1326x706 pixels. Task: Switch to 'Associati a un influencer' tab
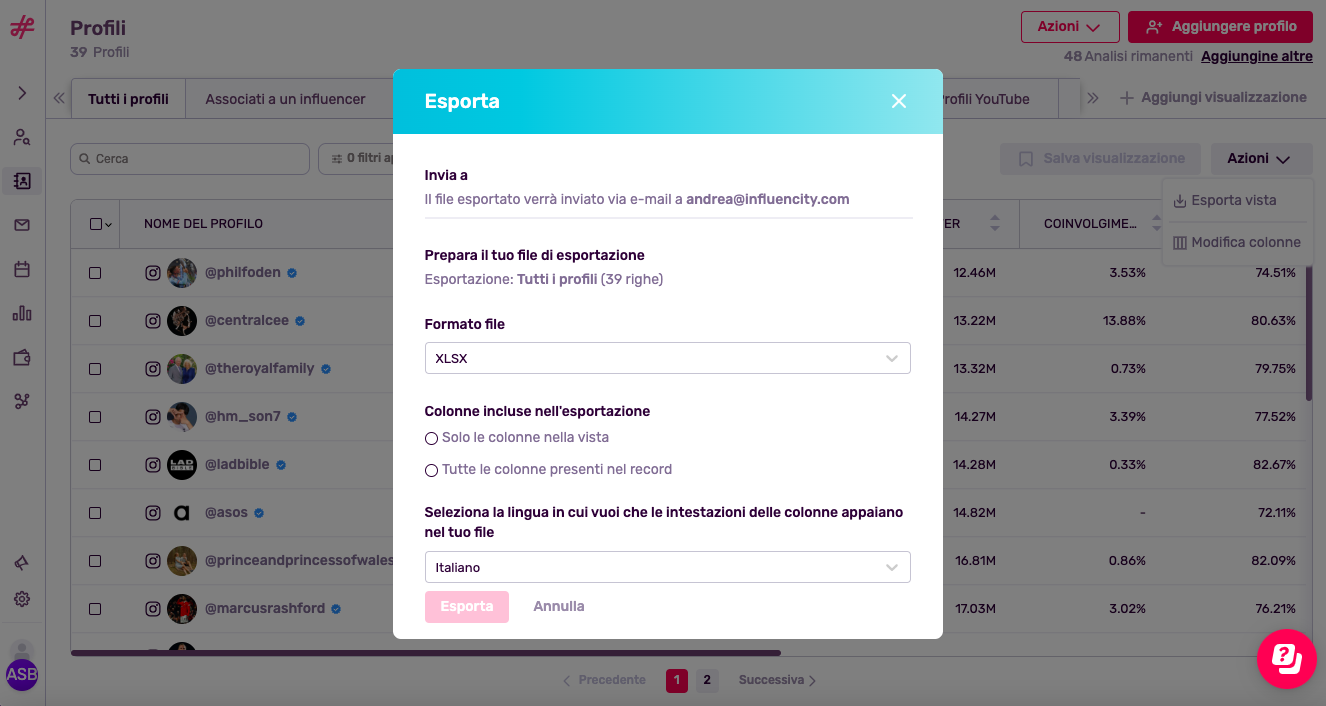point(286,99)
